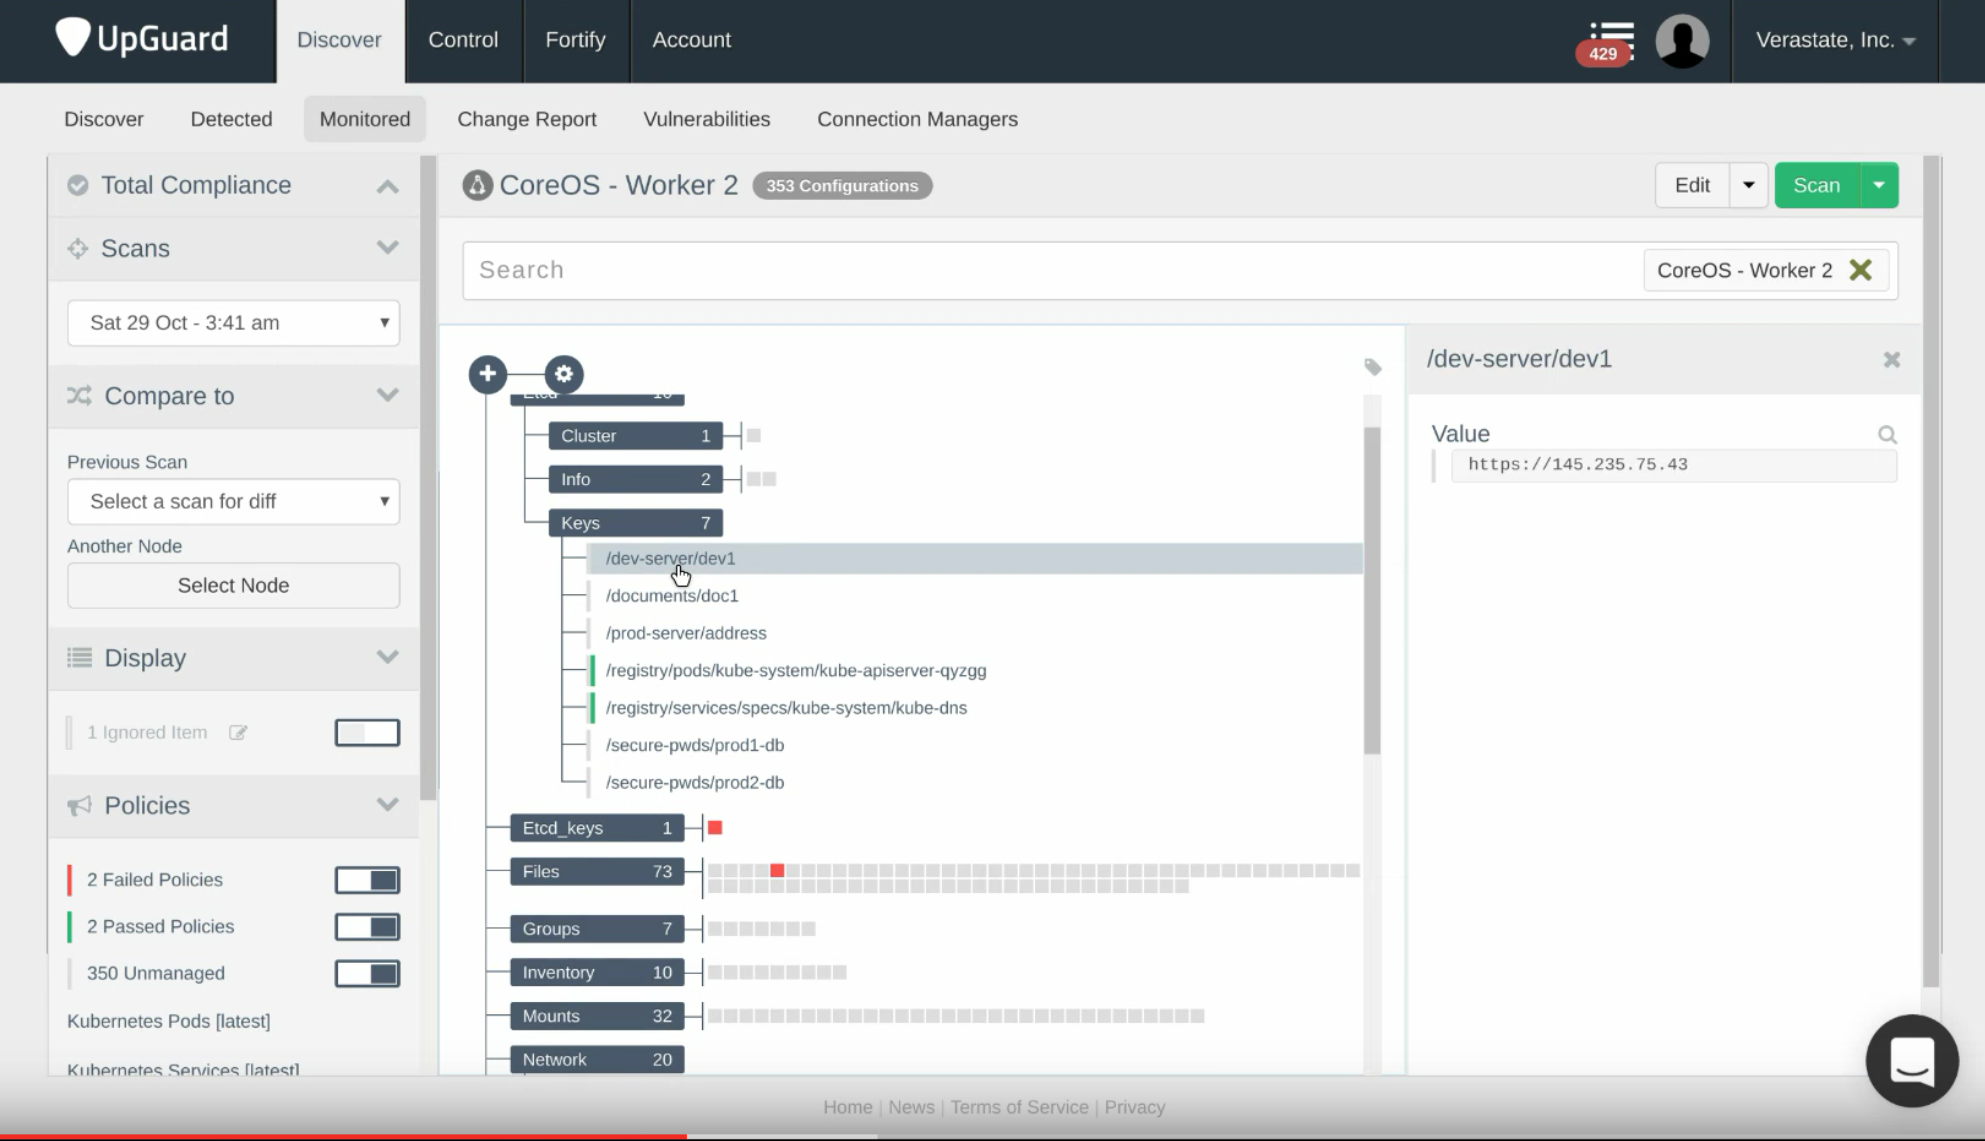Expand the Scans section chevron
1985x1141 pixels.
click(387, 248)
